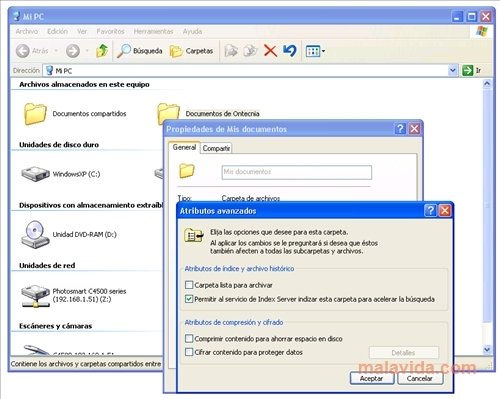The height and width of the screenshot is (399, 500).
Task: Click the Unidades de disco duro heading
Action: click(59, 145)
